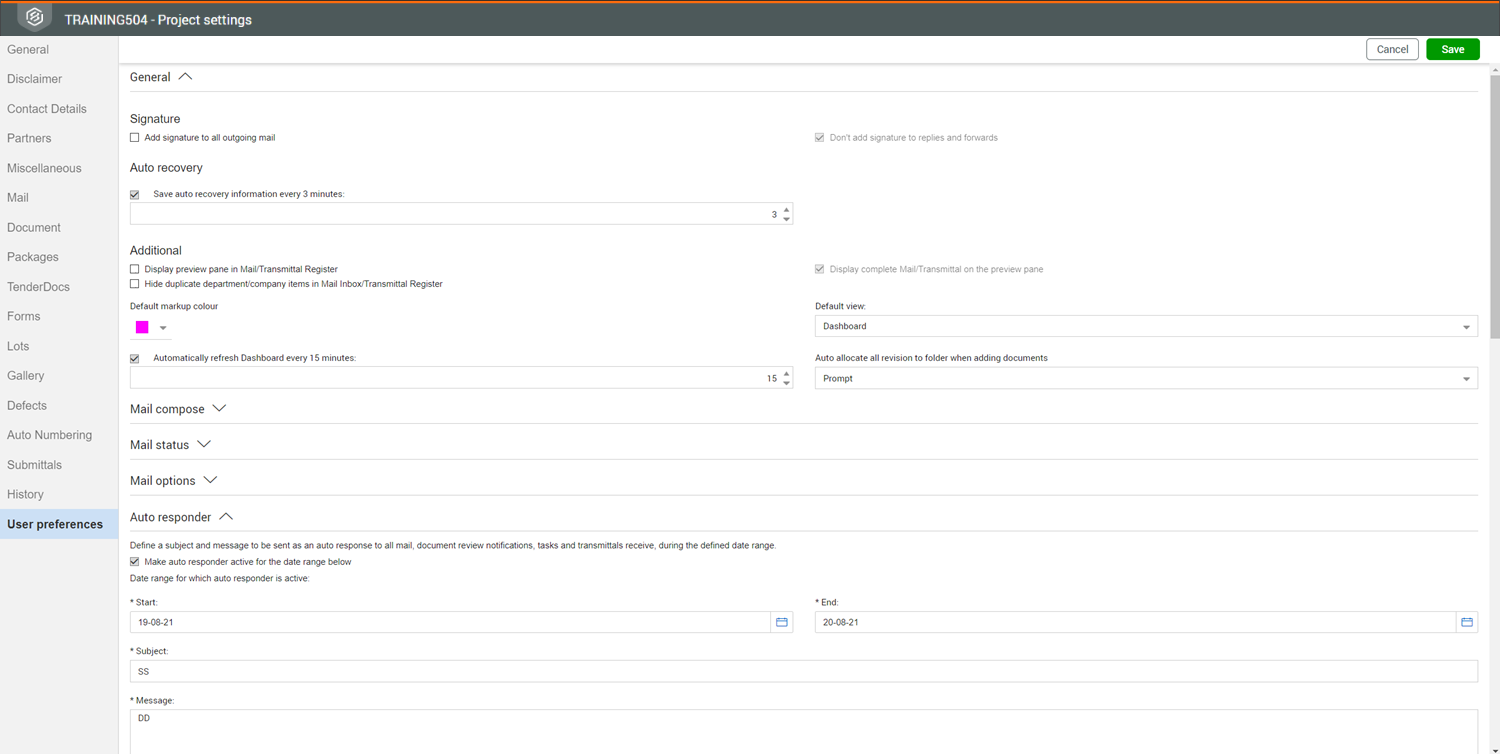1500x755 pixels.
Task: Click into the Subject text field
Action: click(x=804, y=671)
